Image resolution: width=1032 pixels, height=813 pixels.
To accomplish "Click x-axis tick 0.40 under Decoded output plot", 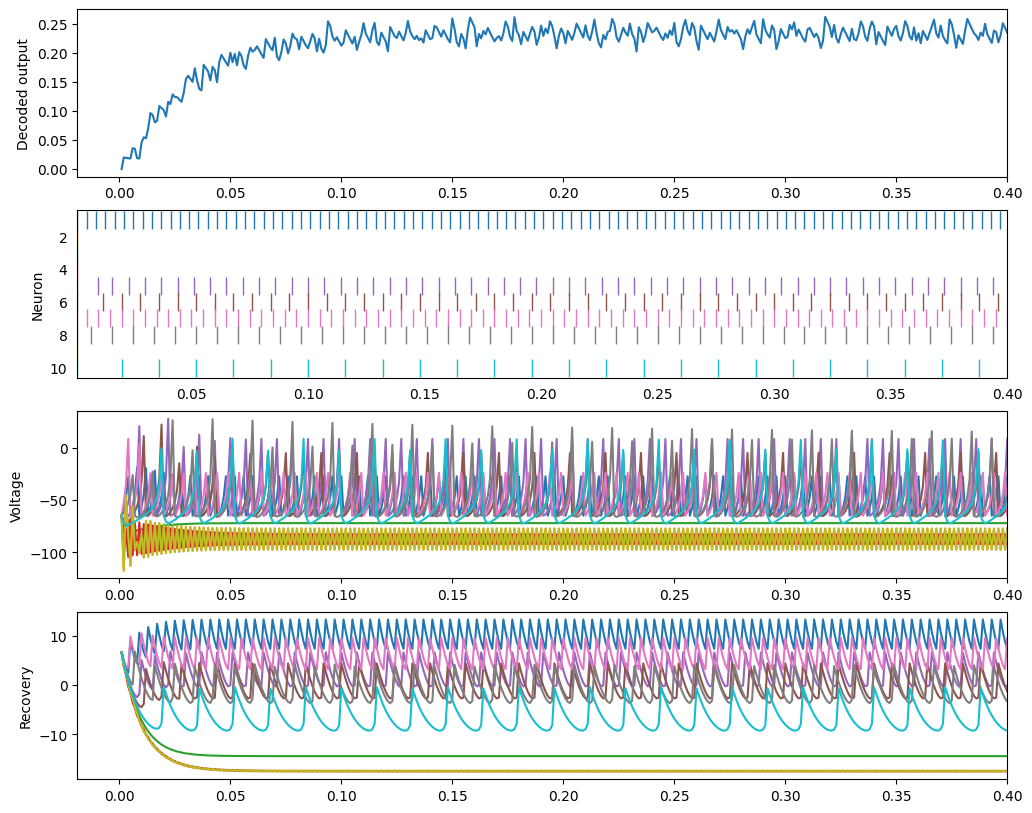I will point(1007,194).
